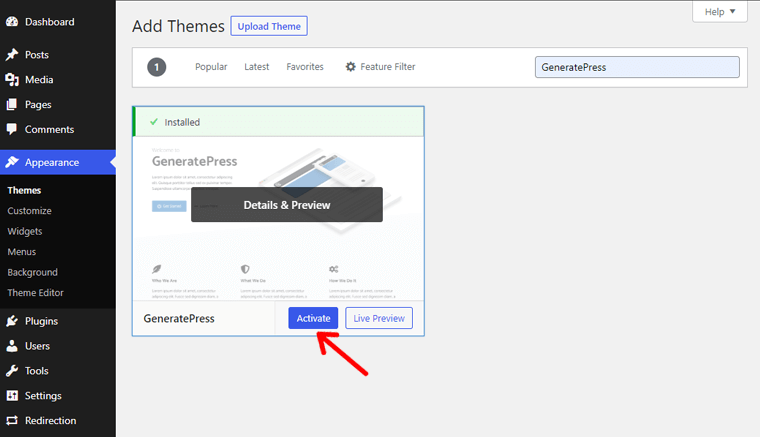
Task: Open the Help dropdown tab
Action: (x=719, y=12)
